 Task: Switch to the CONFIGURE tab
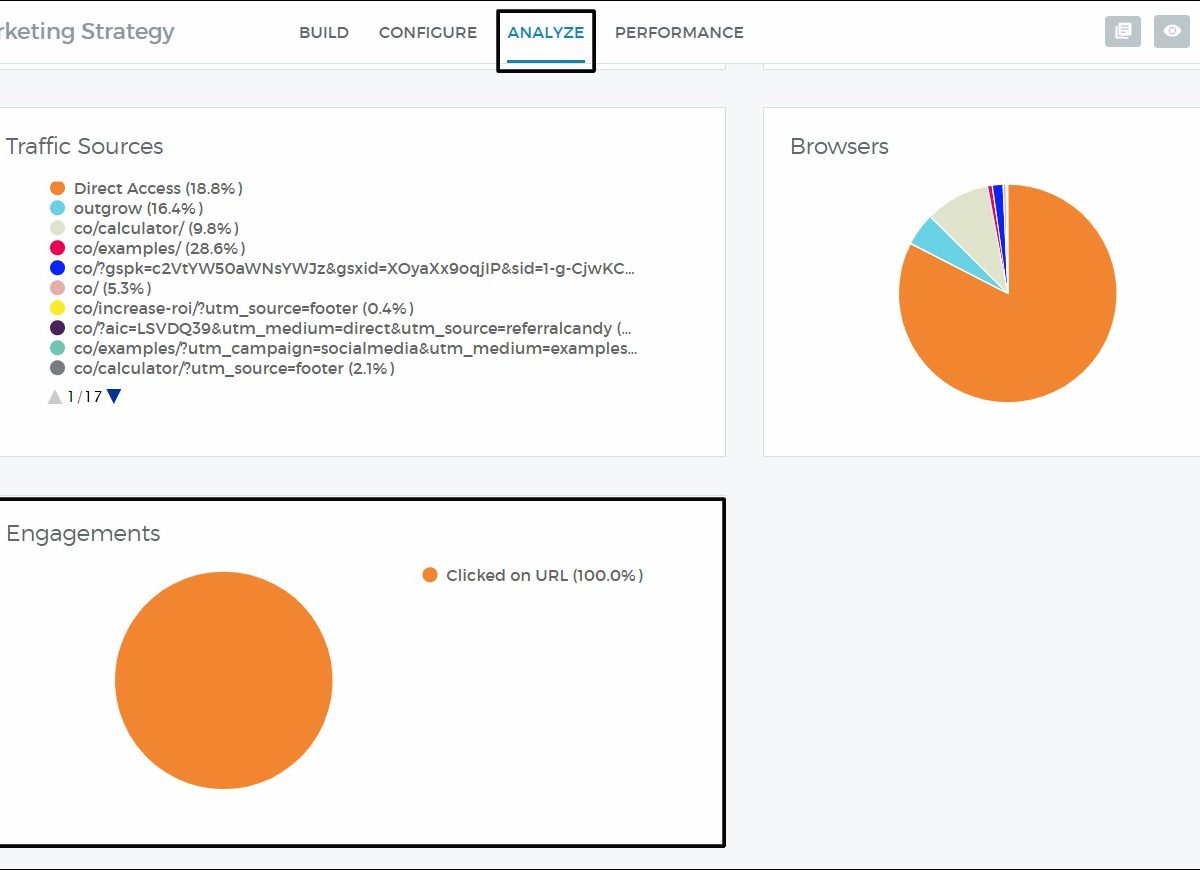click(x=427, y=32)
